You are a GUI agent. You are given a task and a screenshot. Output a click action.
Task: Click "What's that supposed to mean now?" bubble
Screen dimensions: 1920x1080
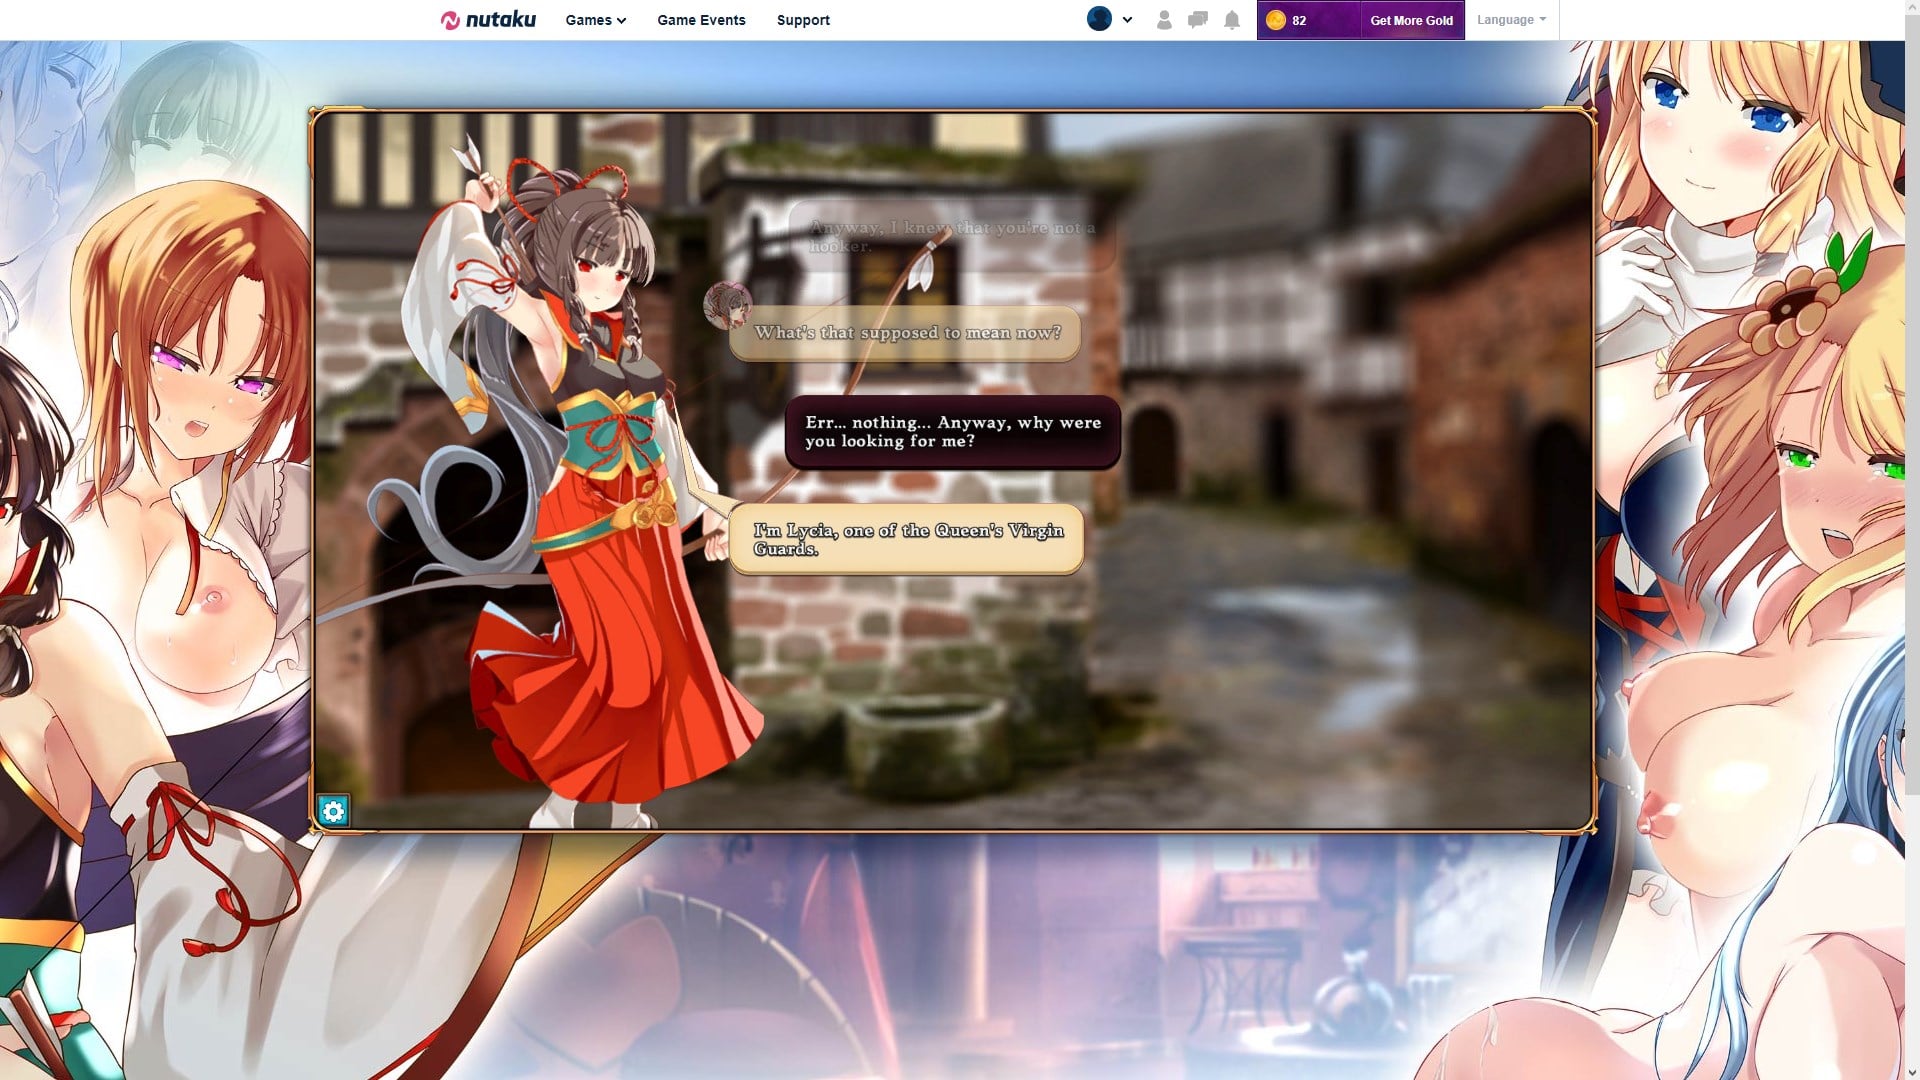[x=905, y=333]
